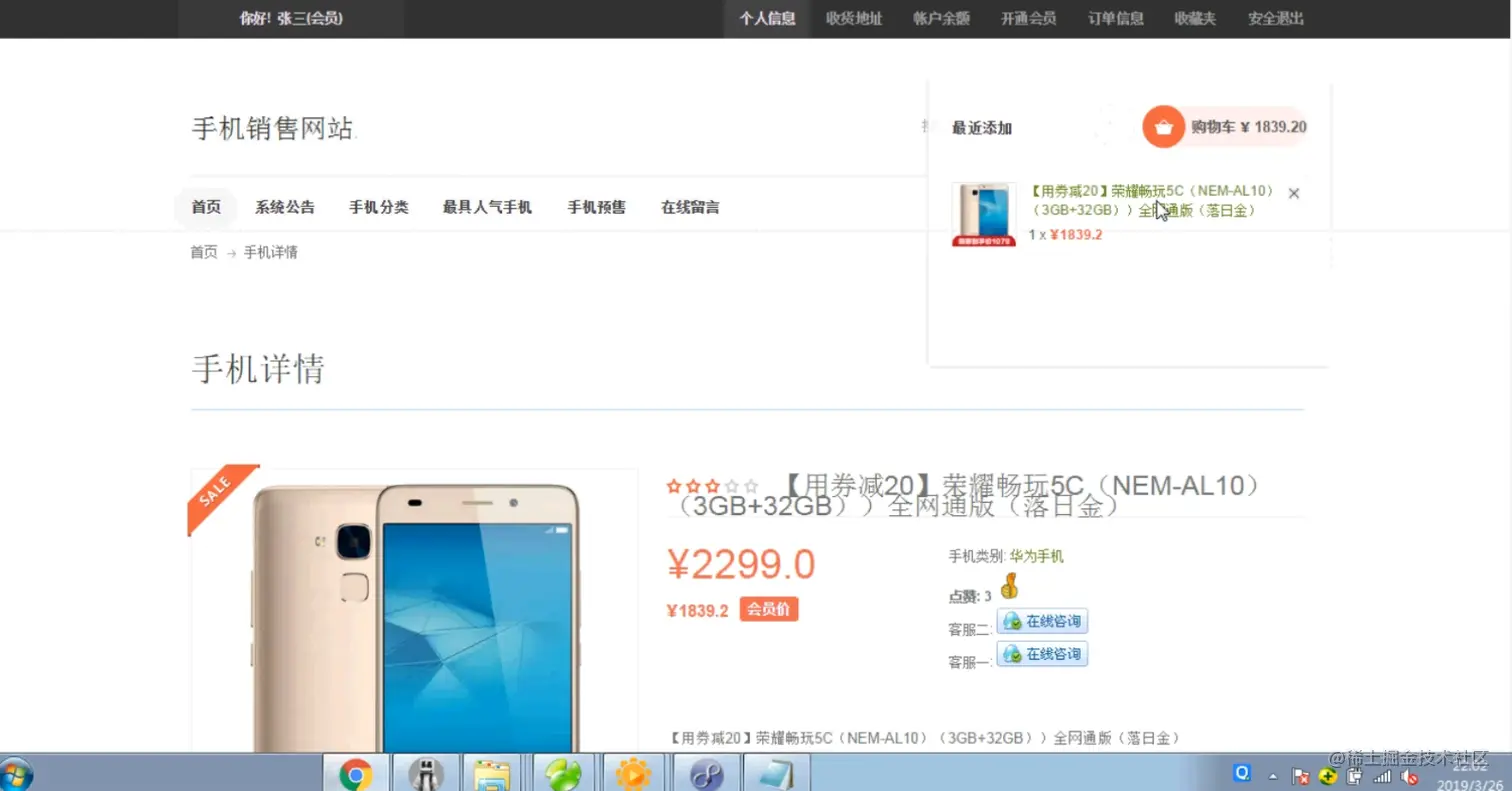Open 帐户余额 in top bar

pos(941,19)
